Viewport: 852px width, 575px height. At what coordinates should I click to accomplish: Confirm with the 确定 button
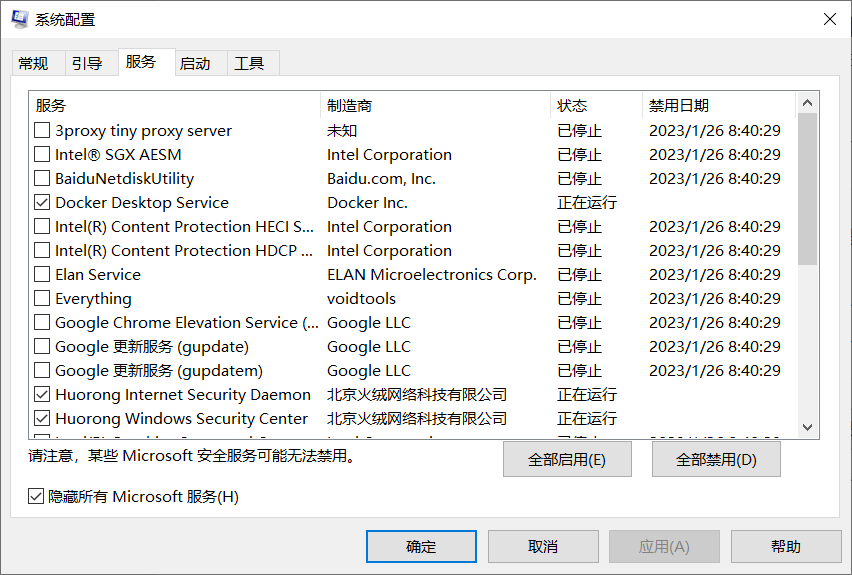421,546
